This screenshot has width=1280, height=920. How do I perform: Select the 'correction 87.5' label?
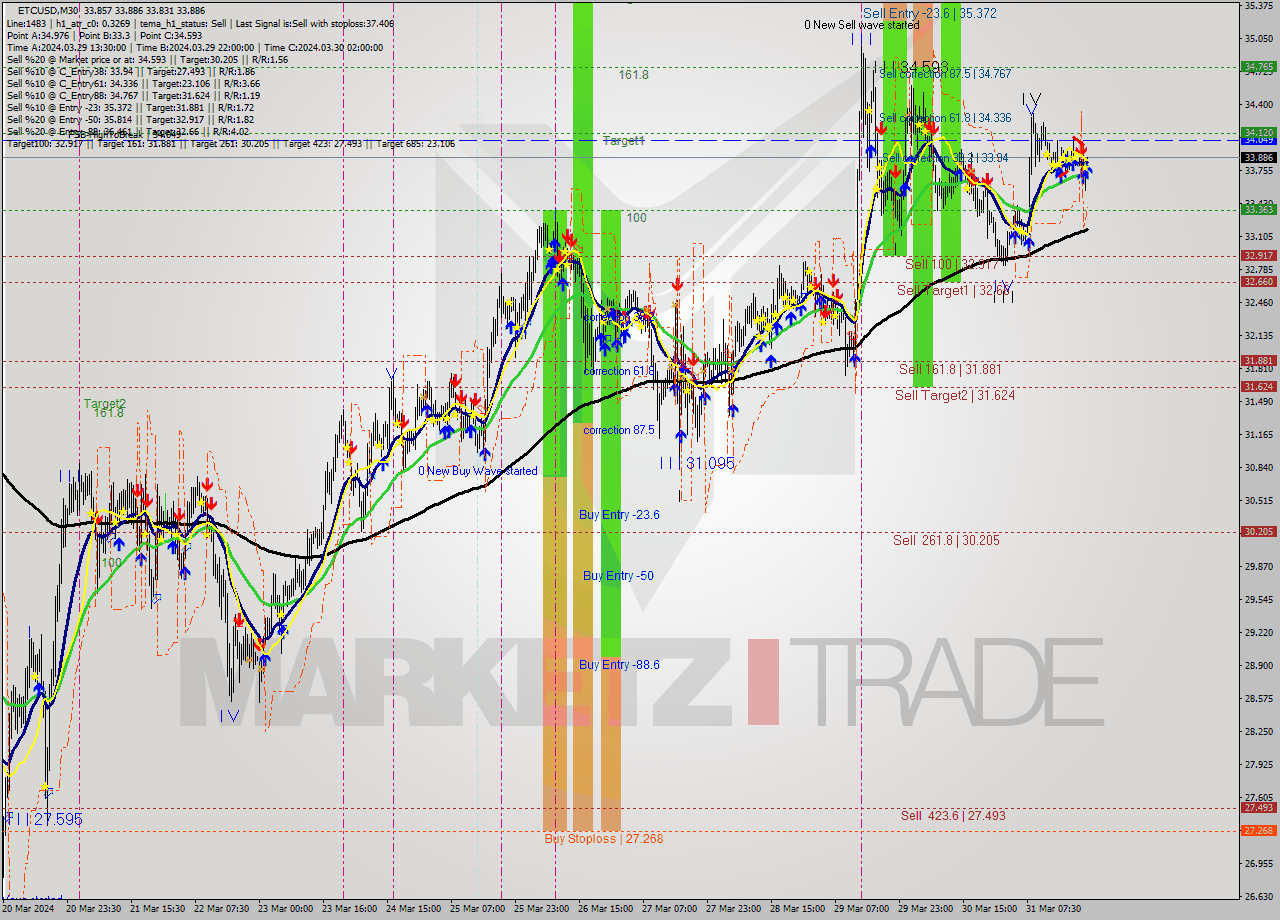619,430
